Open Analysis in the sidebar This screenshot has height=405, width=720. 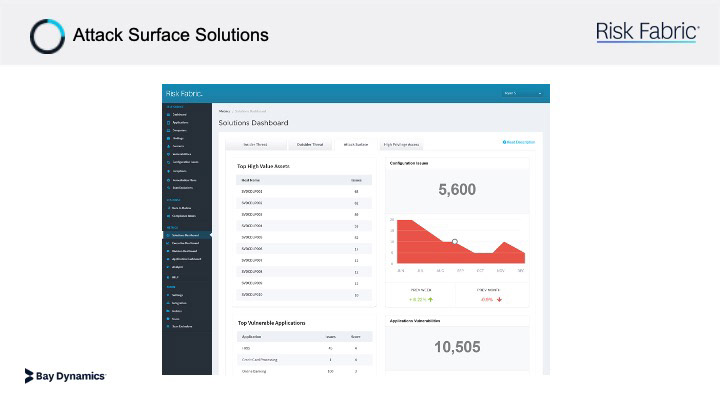pos(178,267)
